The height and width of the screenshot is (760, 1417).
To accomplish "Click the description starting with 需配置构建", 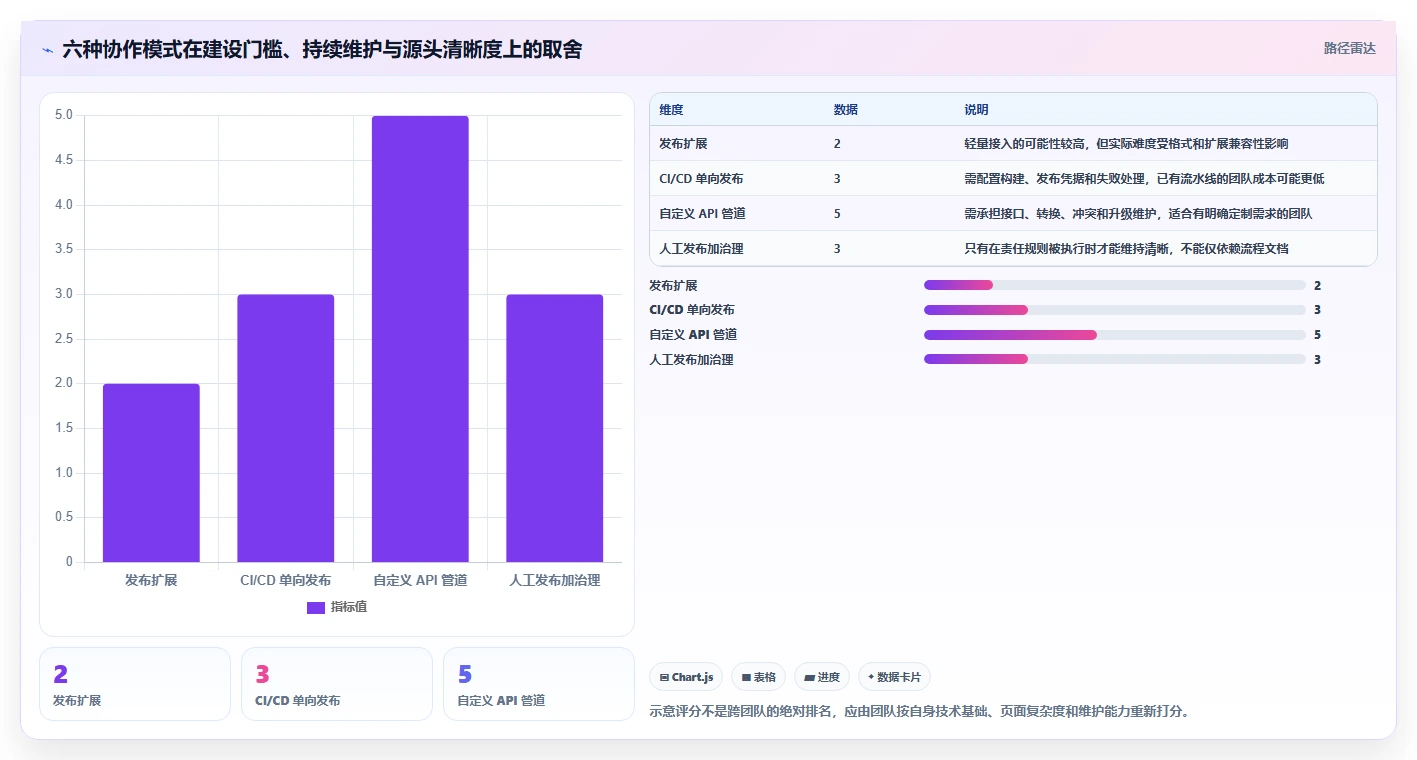I will (1144, 179).
